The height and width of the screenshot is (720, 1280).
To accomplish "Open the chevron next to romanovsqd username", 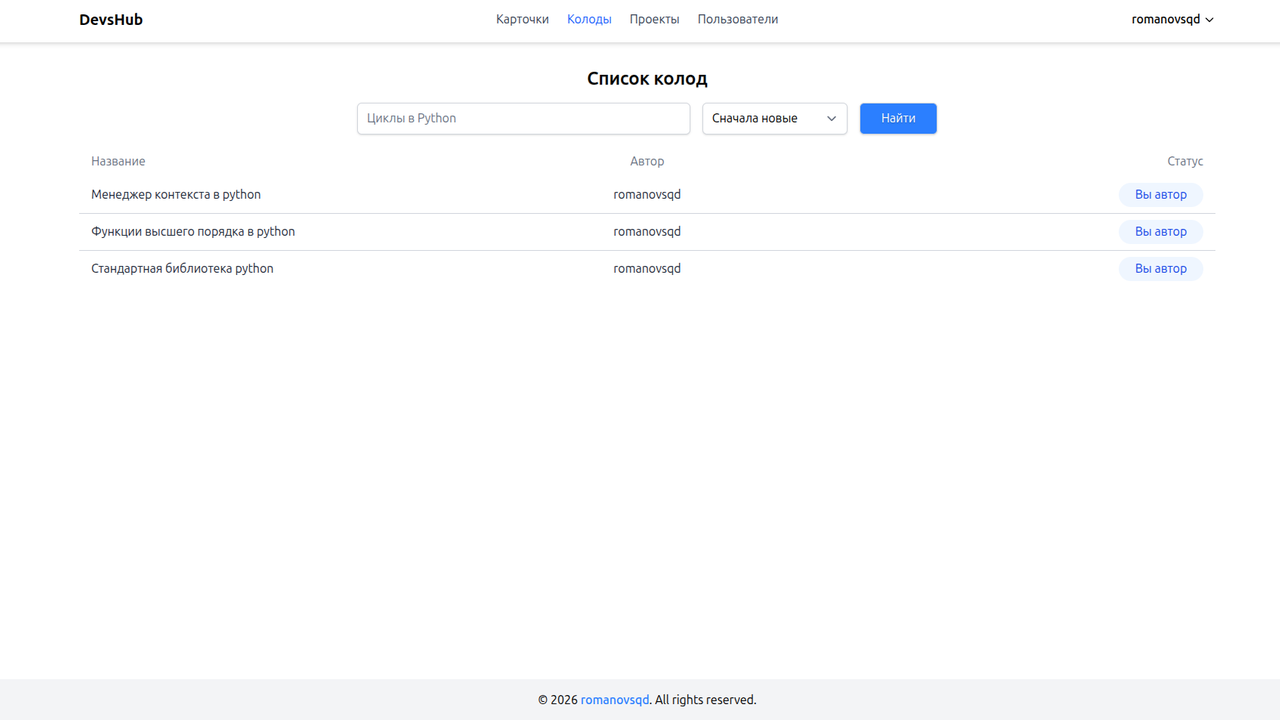I will coord(1210,19).
